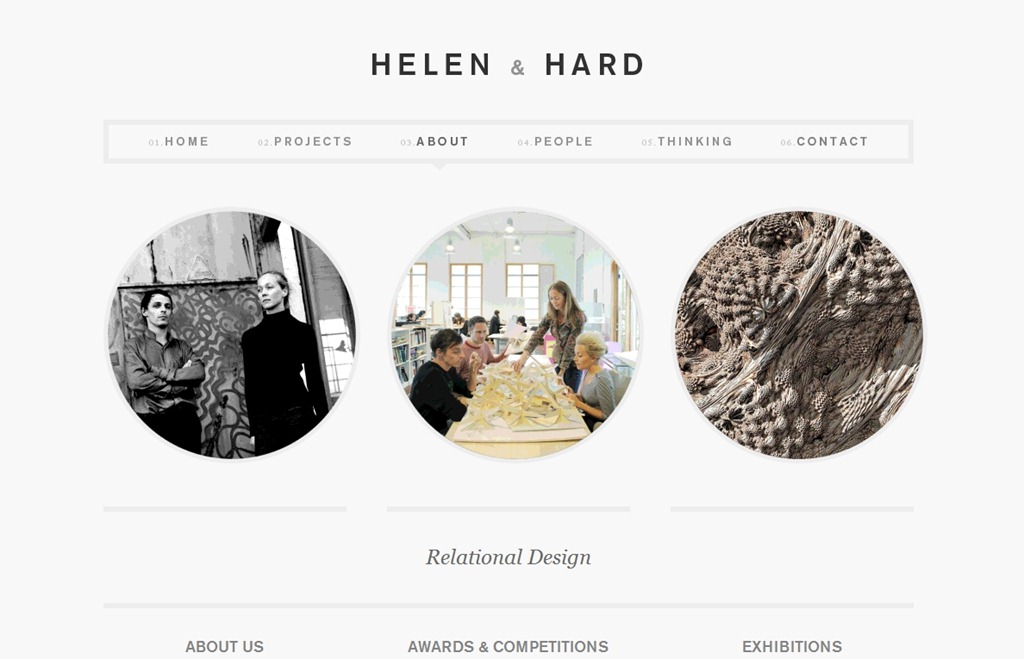Viewport: 1024px width, 659px height.
Task: Click the Relational Design title text
Action: point(508,557)
